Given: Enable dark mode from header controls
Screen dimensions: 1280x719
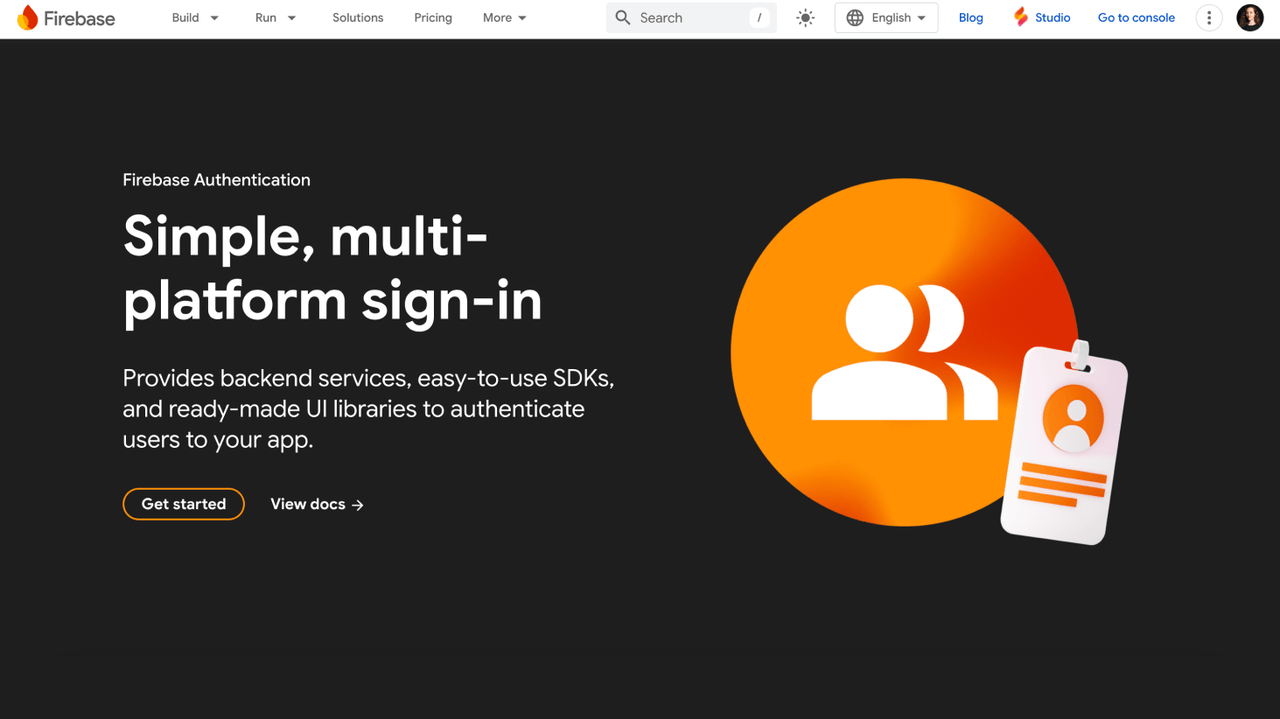Looking at the screenshot, I should [805, 17].
